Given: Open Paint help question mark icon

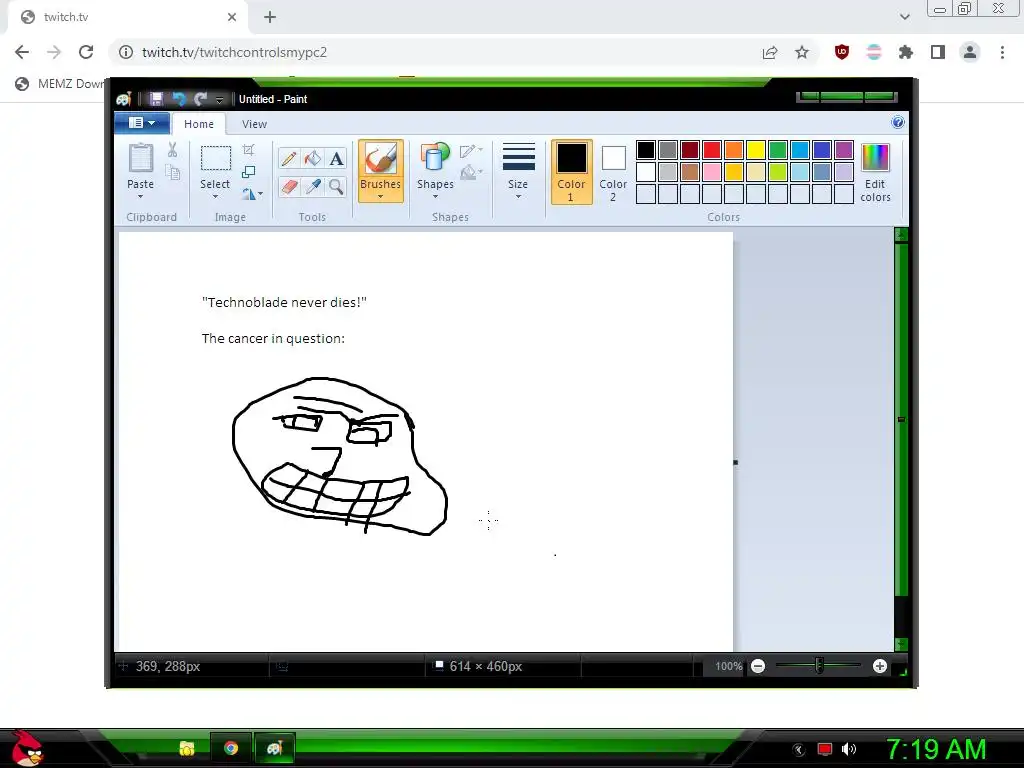Looking at the screenshot, I should 898,122.
